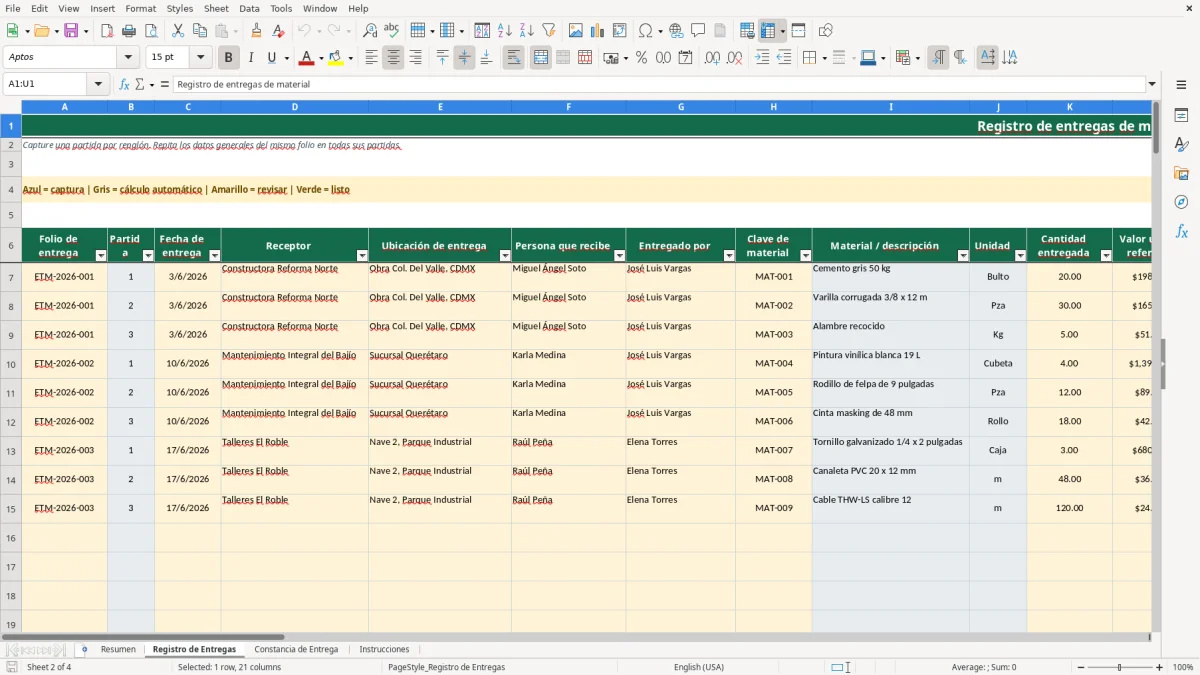Insert a comment
This screenshot has height=675, width=1200.
698,31
